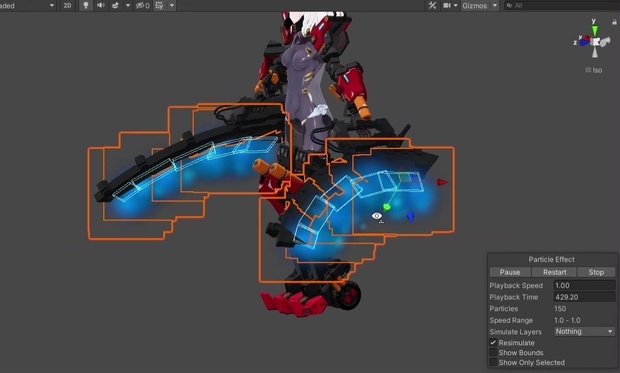Toggle the scene grid icon
This screenshot has width=620, height=373.
click(x=159, y=6)
